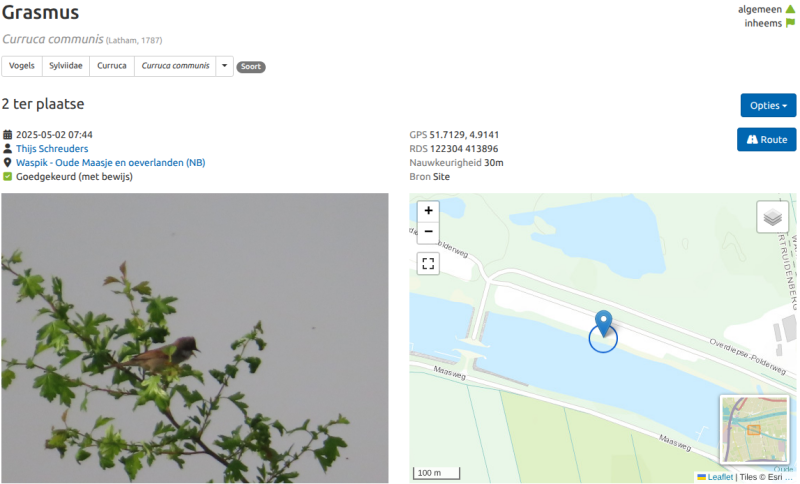Click the green algemeen triangle icon

coord(790,9)
